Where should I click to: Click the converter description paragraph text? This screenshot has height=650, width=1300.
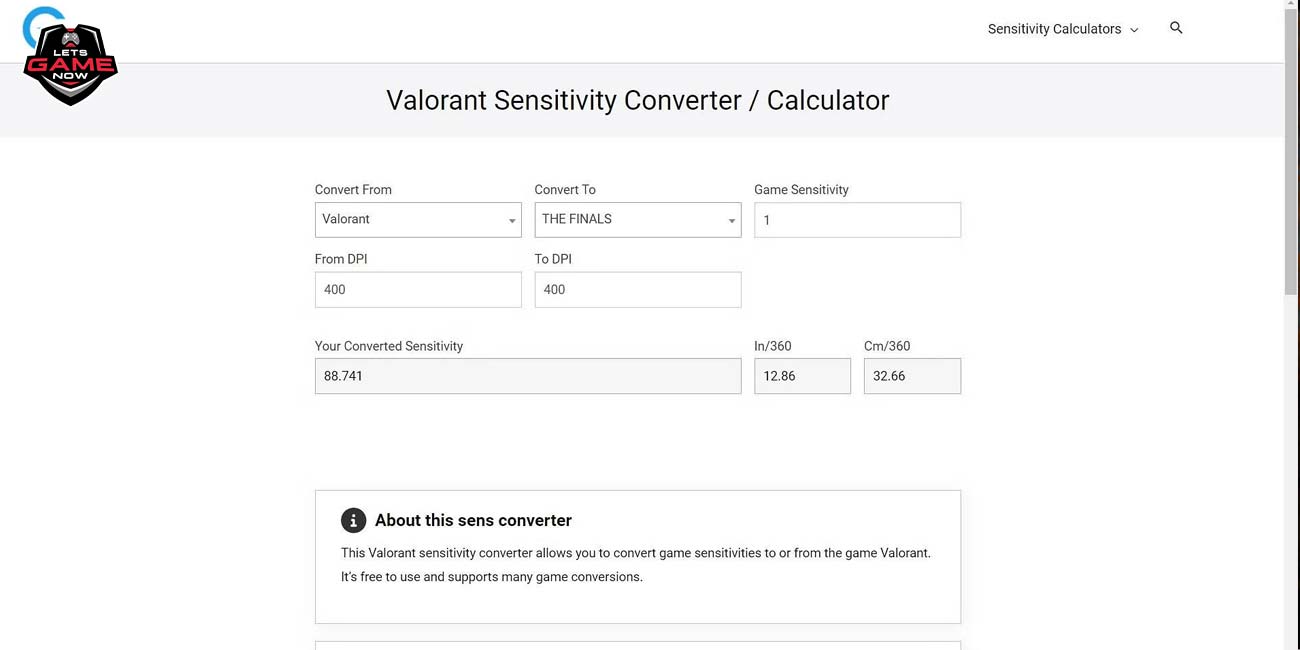coord(636,565)
